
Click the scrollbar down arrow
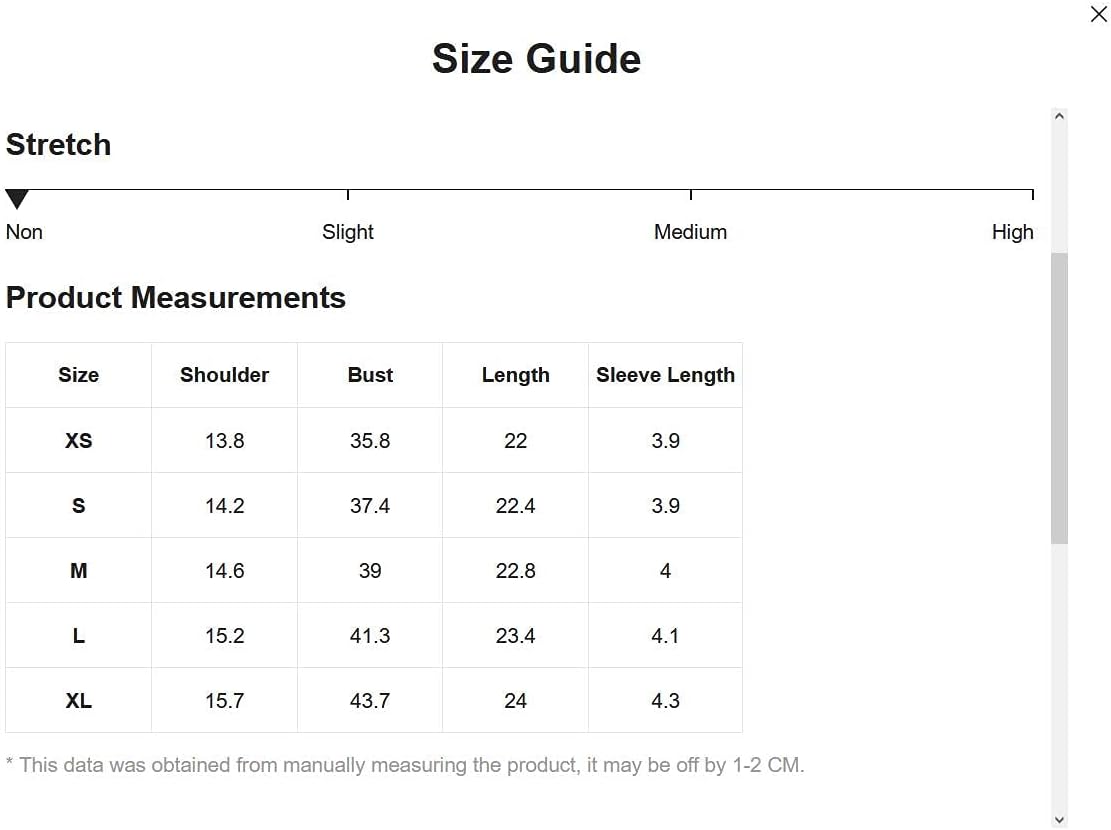pyautogui.click(x=1059, y=820)
